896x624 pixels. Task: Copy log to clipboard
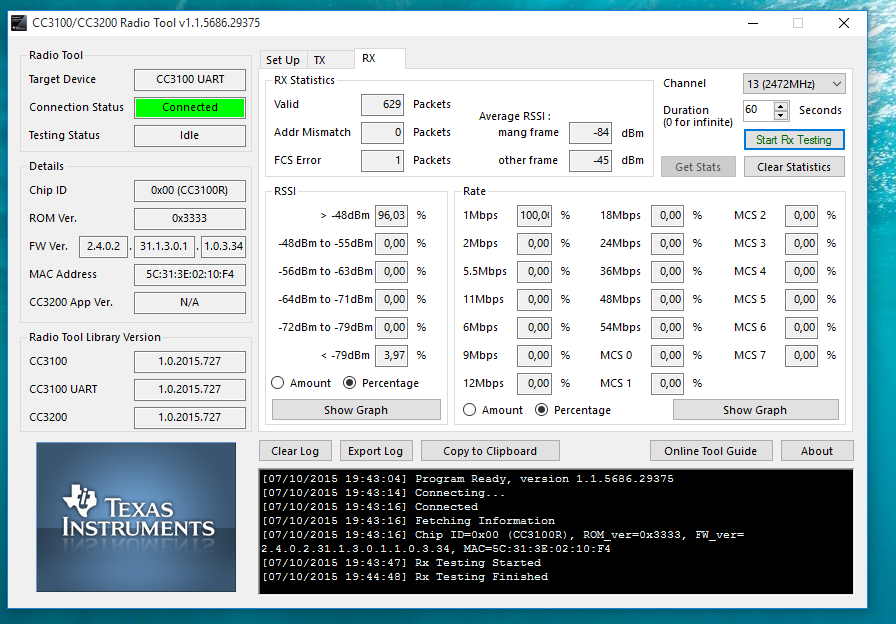click(490, 451)
